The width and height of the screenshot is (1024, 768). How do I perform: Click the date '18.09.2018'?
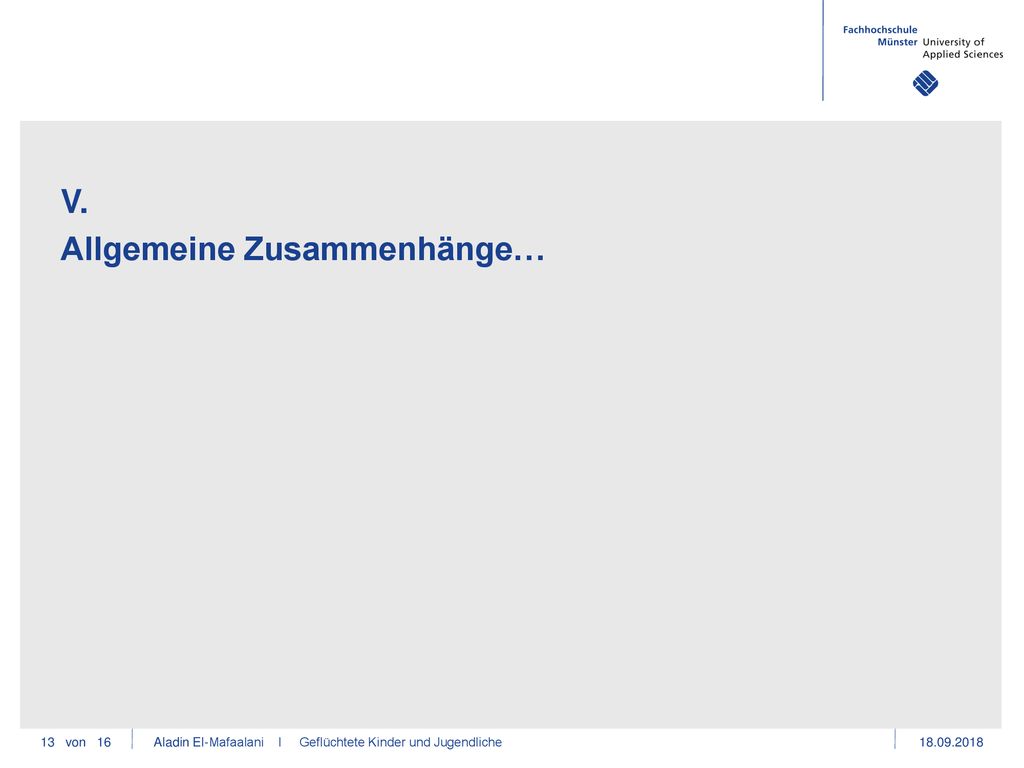pyautogui.click(x=951, y=743)
